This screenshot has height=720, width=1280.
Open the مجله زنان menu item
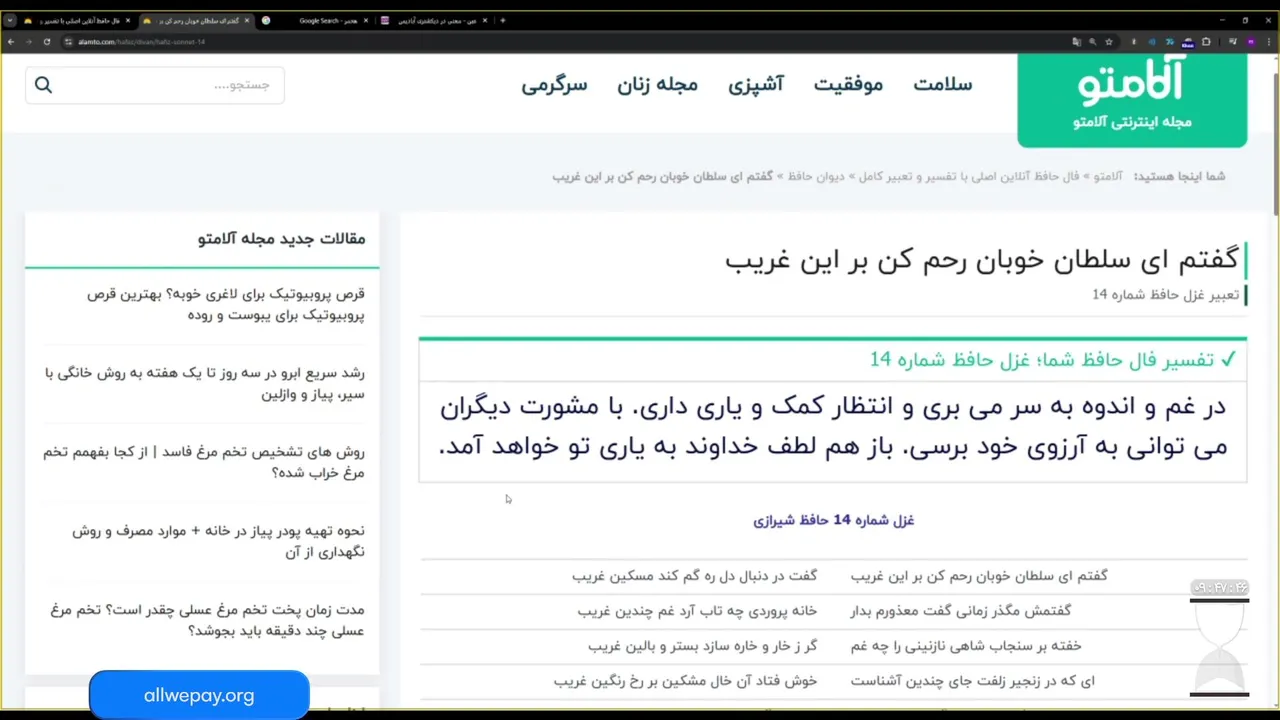657,85
